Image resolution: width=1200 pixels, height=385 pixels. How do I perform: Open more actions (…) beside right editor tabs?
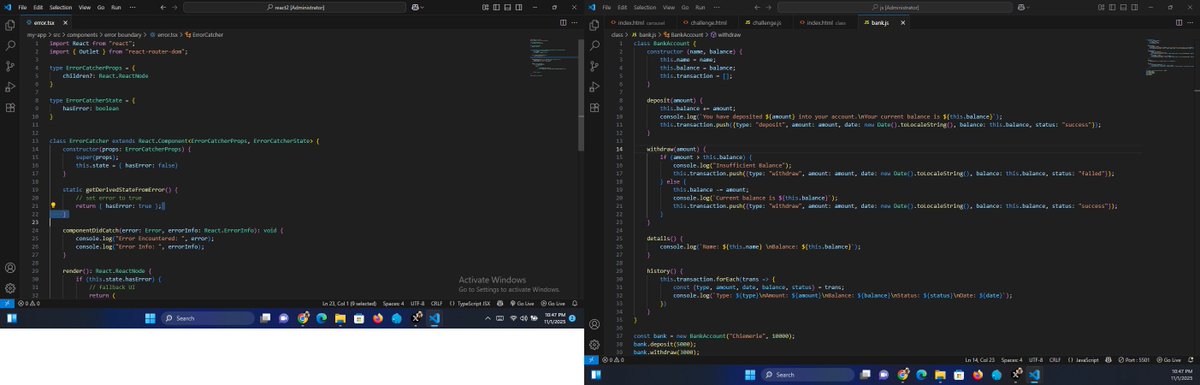tap(1190, 21)
